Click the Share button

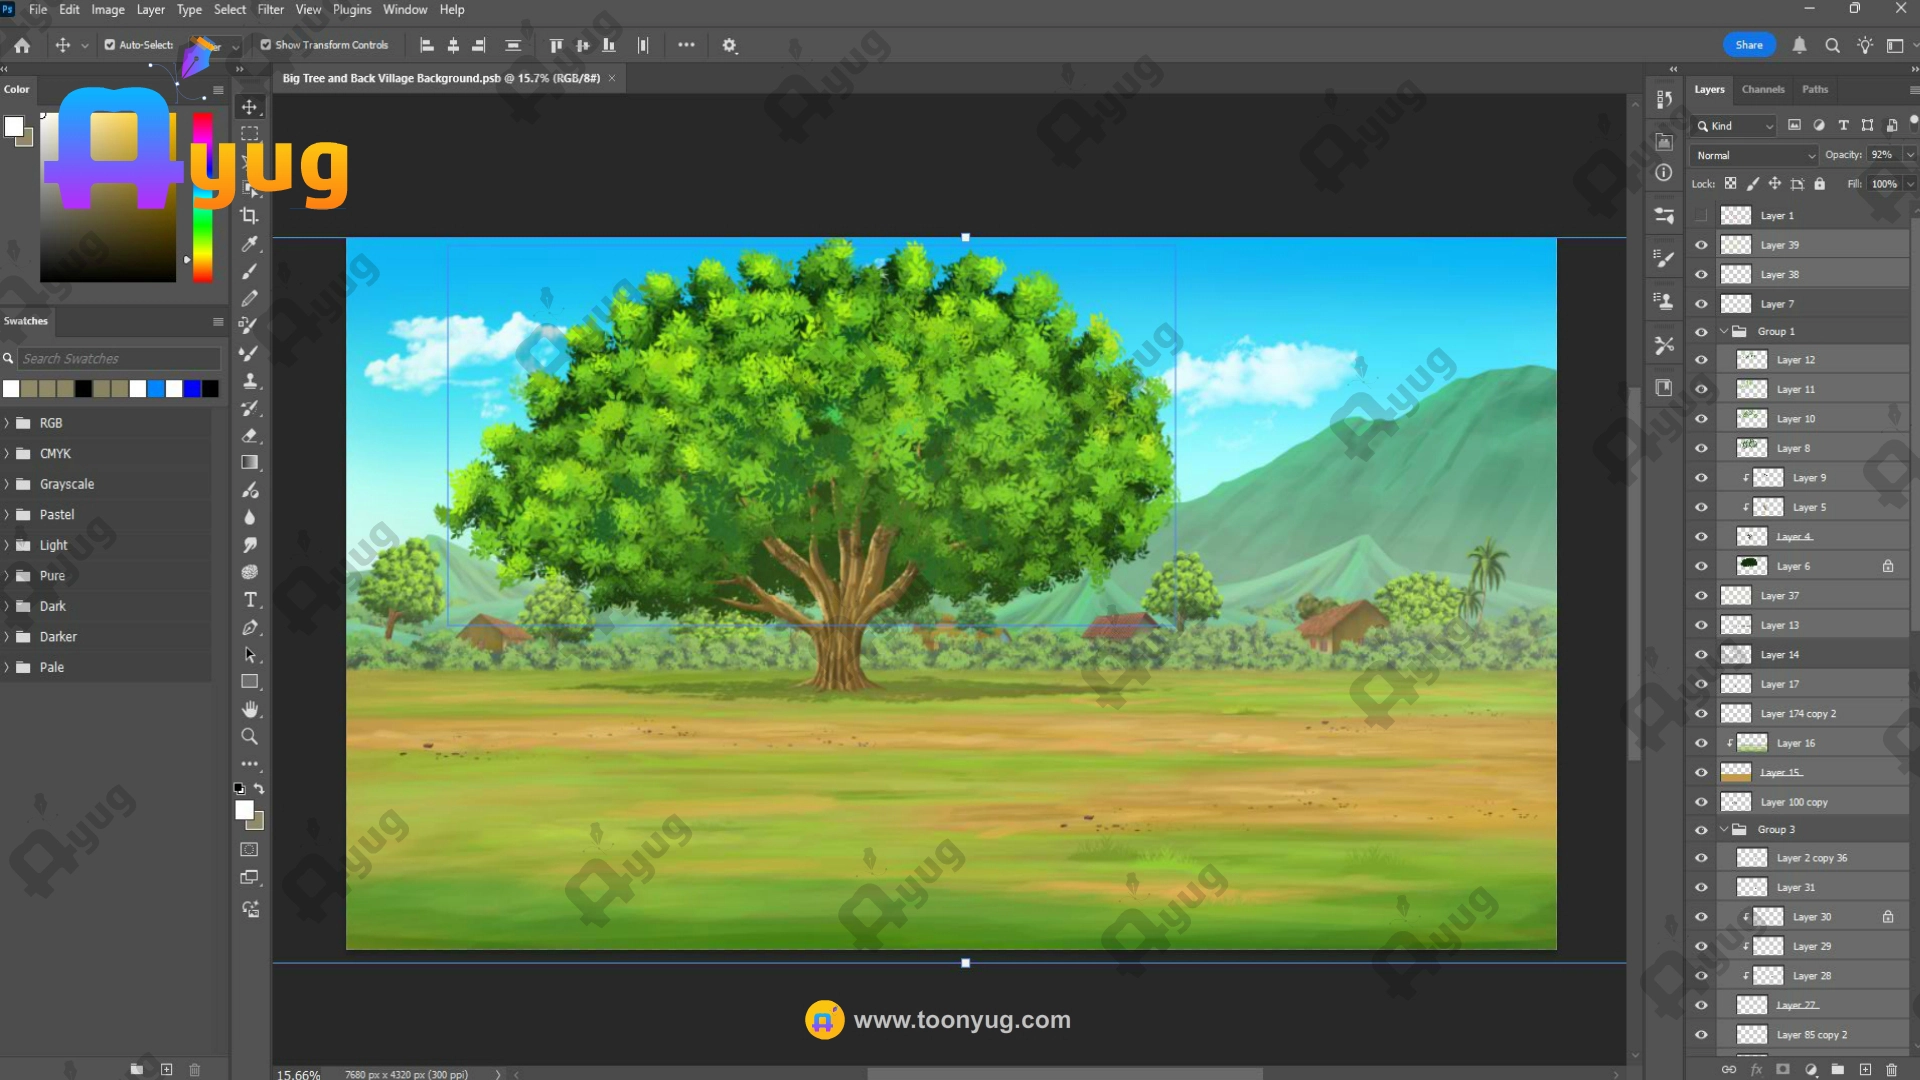[1749, 45]
